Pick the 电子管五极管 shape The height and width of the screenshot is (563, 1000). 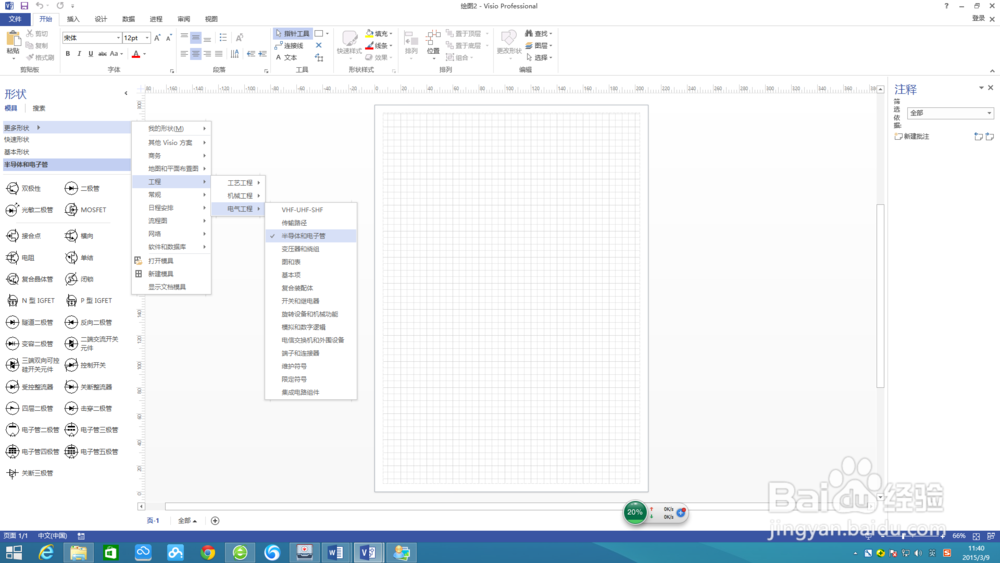coord(92,451)
